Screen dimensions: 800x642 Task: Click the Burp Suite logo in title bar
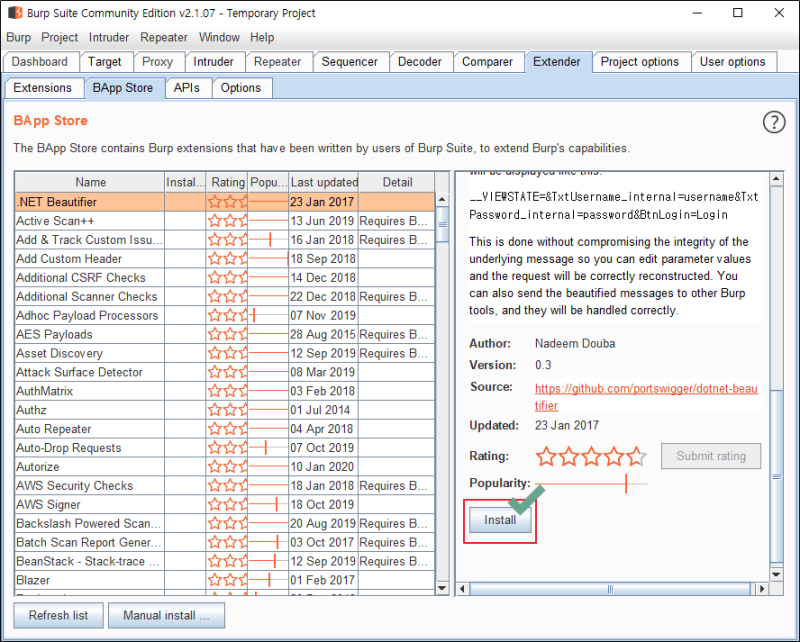(x=15, y=12)
